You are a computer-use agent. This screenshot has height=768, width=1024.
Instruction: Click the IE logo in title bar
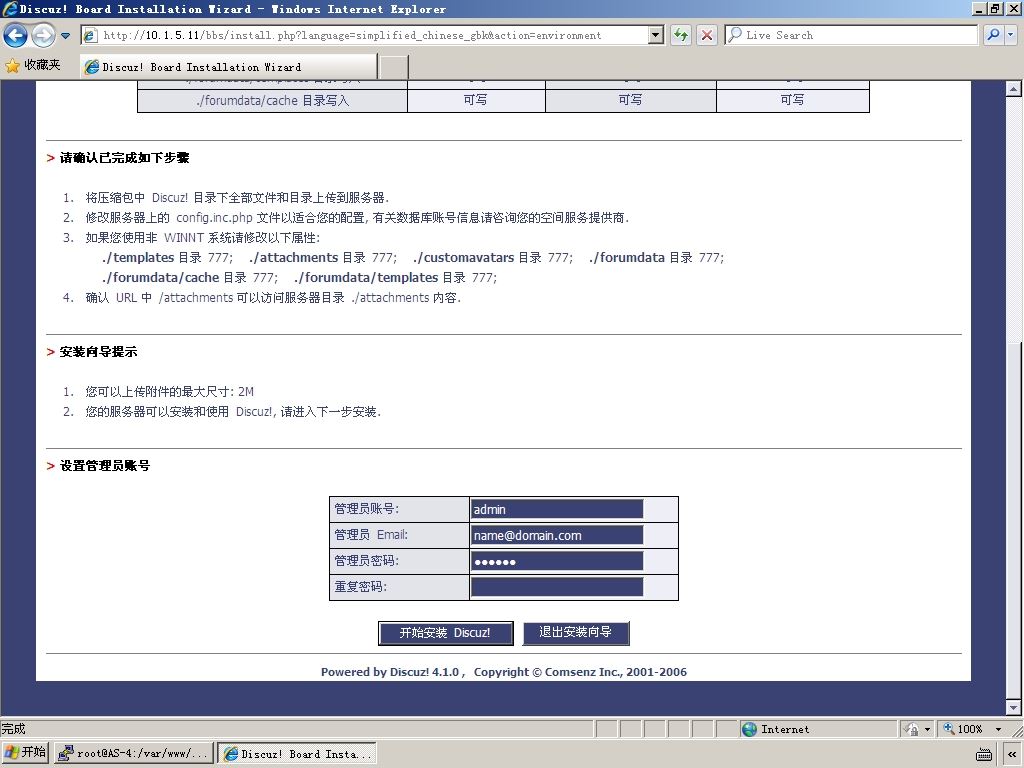tap(9, 9)
